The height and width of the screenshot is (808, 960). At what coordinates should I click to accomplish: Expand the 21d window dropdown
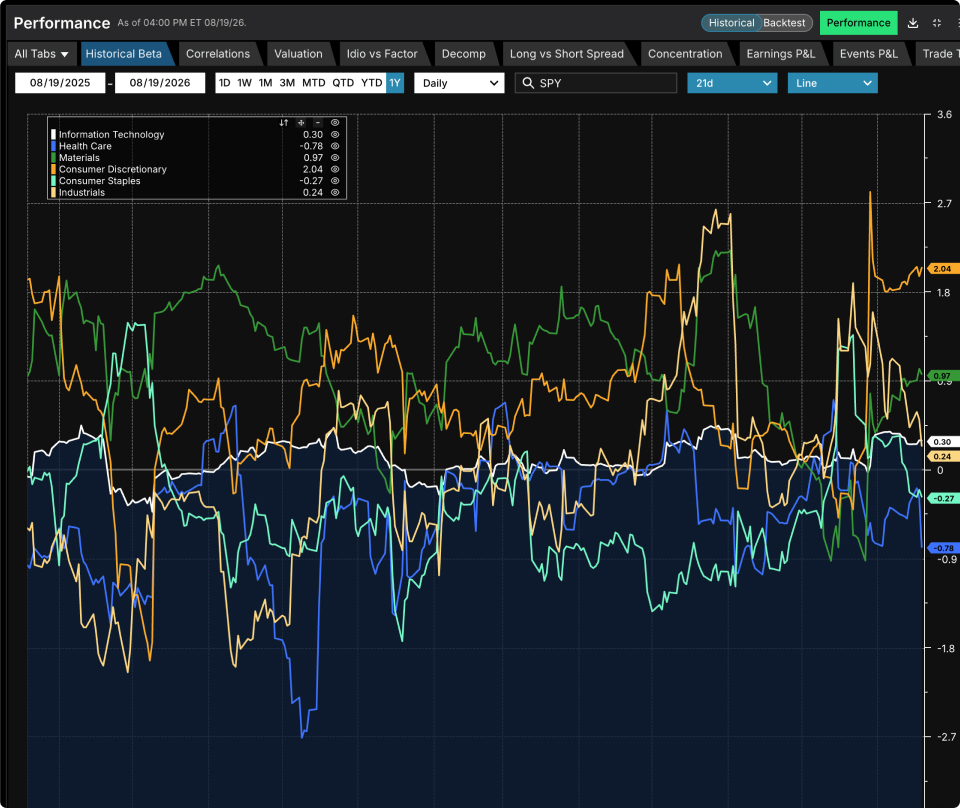click(732, 83)
